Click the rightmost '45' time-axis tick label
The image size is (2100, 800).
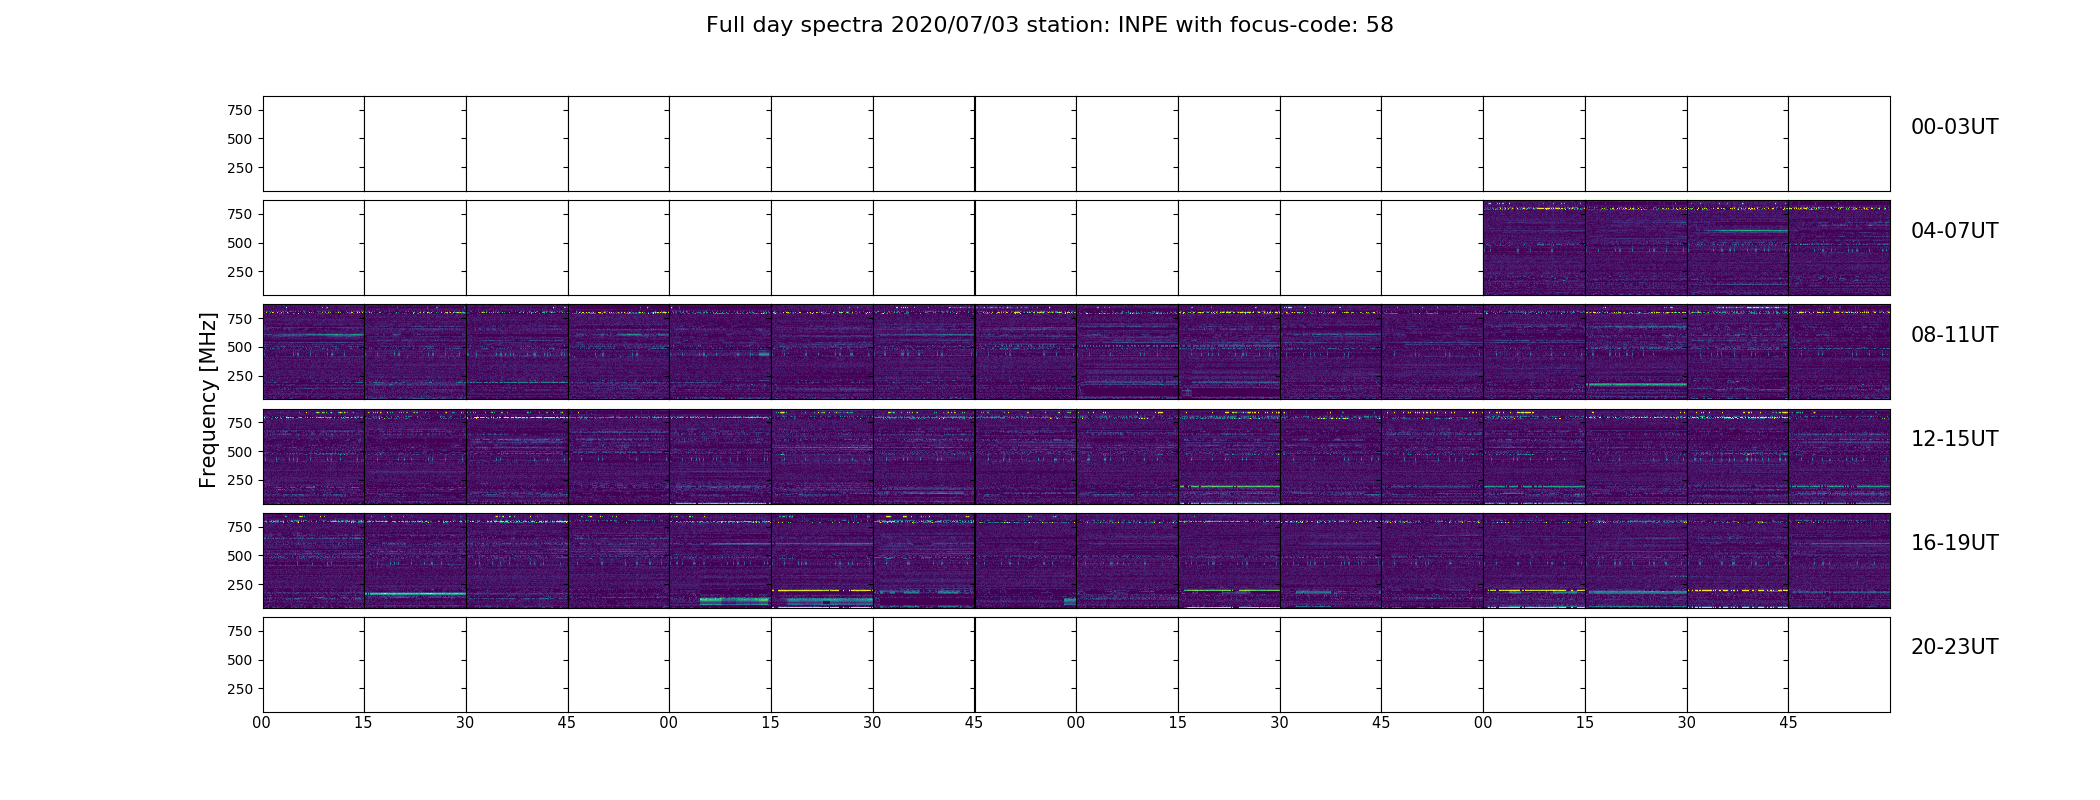1788,723
